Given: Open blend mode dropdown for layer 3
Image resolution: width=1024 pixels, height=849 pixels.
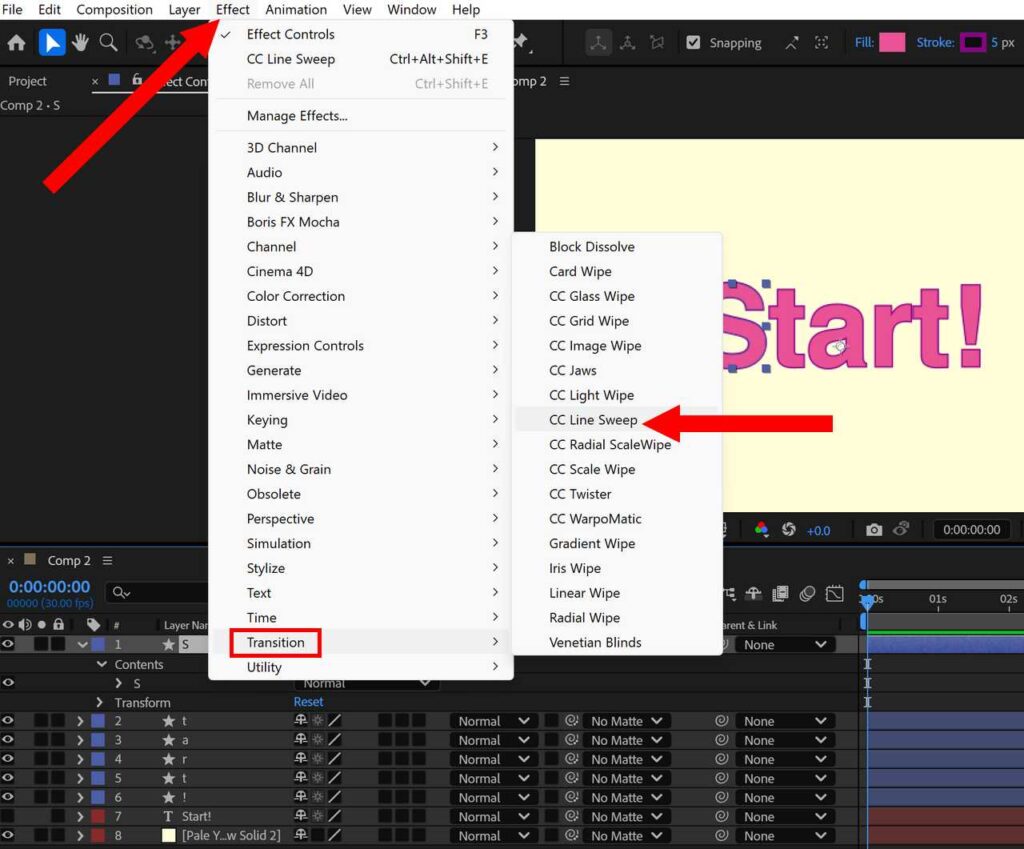Looking at the screenshot, I should tap(493, 740).
